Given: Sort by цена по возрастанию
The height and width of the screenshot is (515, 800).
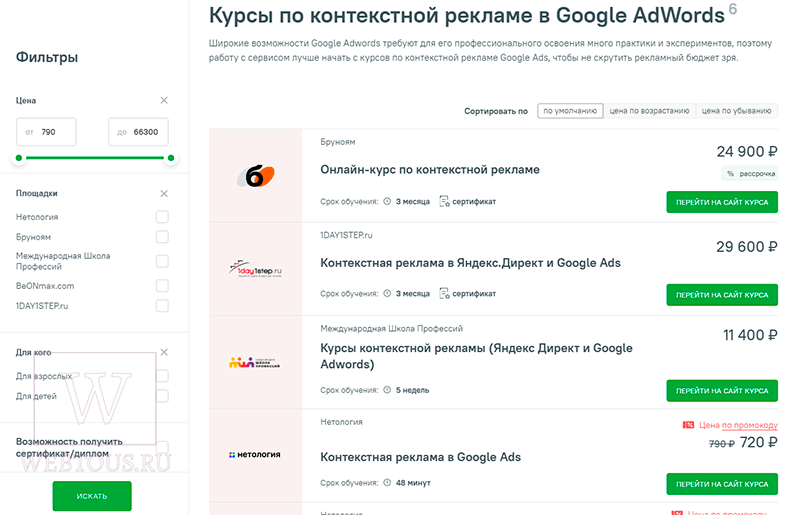Looking at the screenshot, I should 649,111.
